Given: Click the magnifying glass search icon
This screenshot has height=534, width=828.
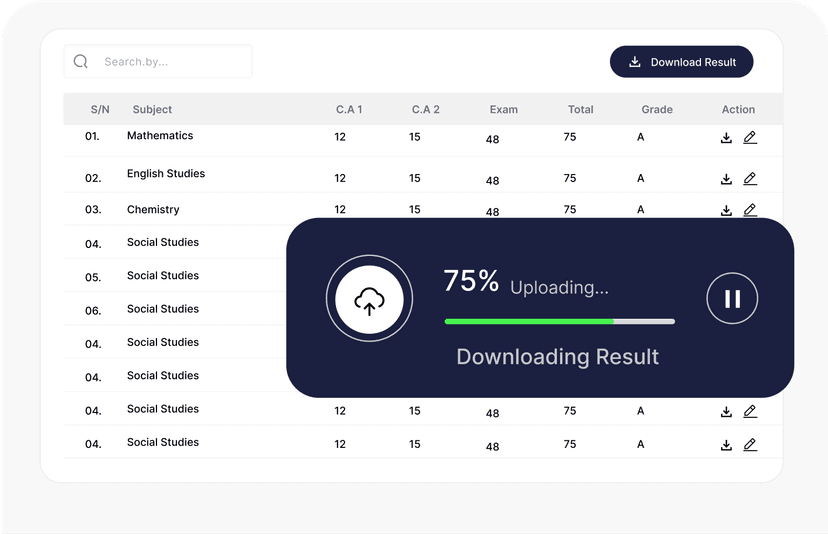Looking at the screenshot, I should pos(81,62).
